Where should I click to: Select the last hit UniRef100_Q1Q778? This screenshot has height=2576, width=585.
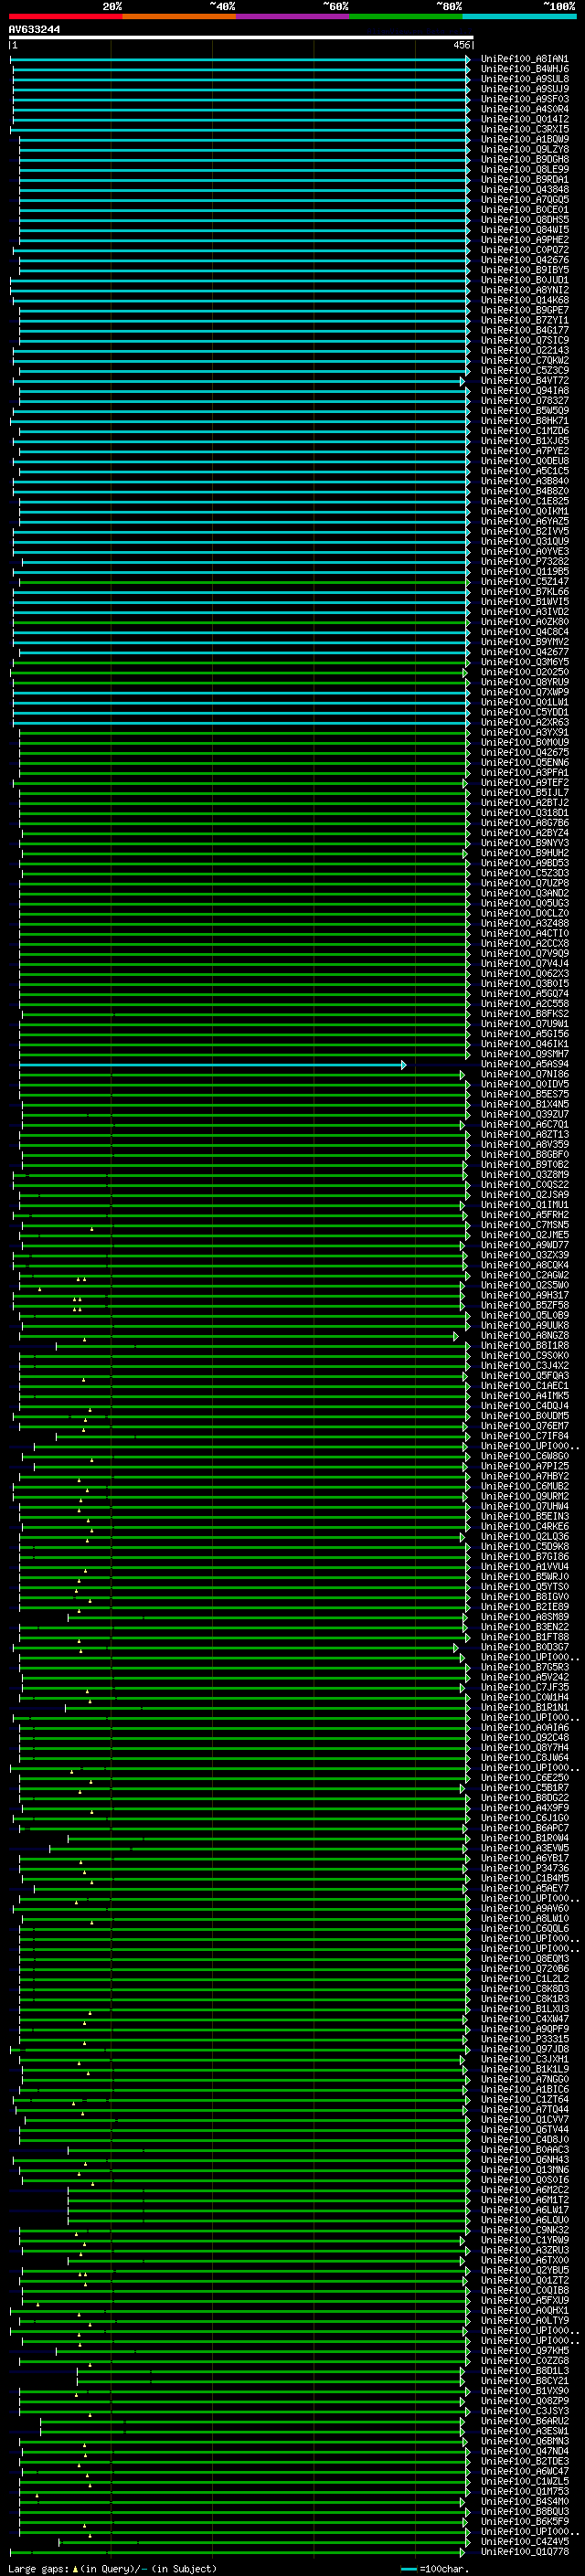click(524, 2552)
